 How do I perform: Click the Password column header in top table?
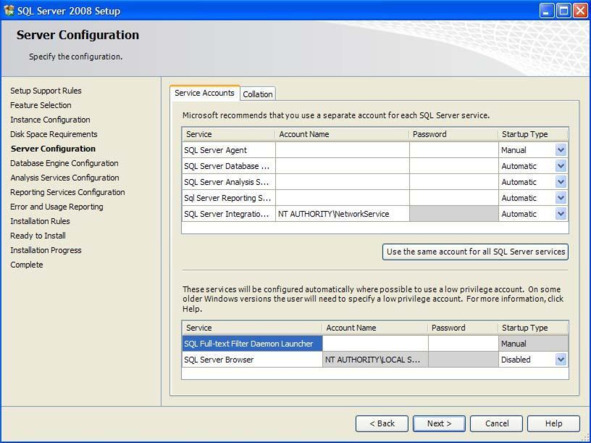click(x=454, y=134)
